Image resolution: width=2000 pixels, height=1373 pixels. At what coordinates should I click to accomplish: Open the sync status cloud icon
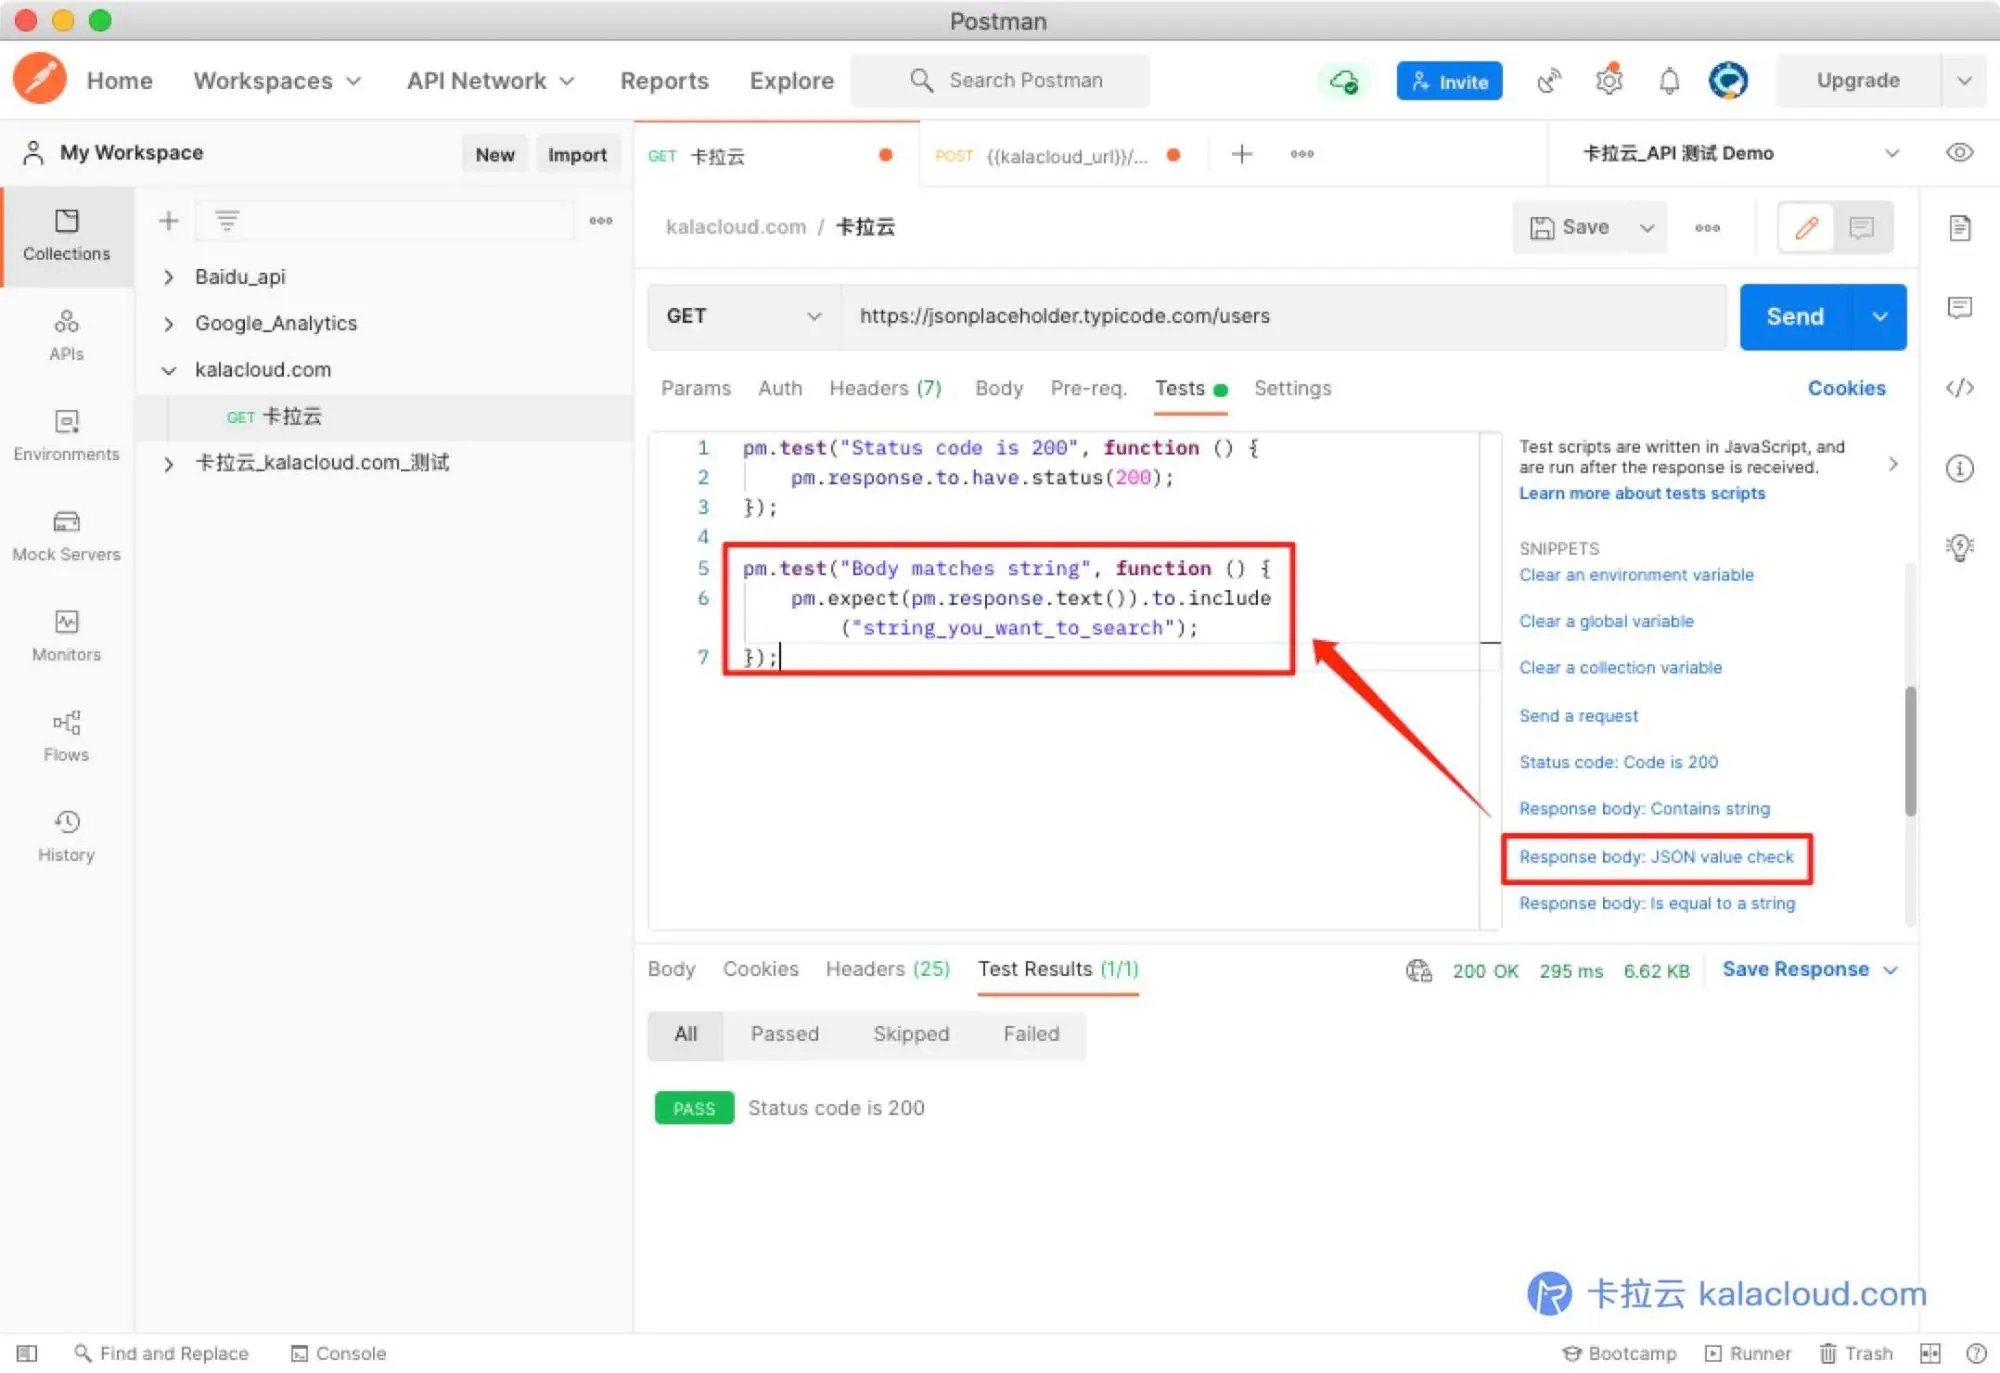[x=1344, y=81]
